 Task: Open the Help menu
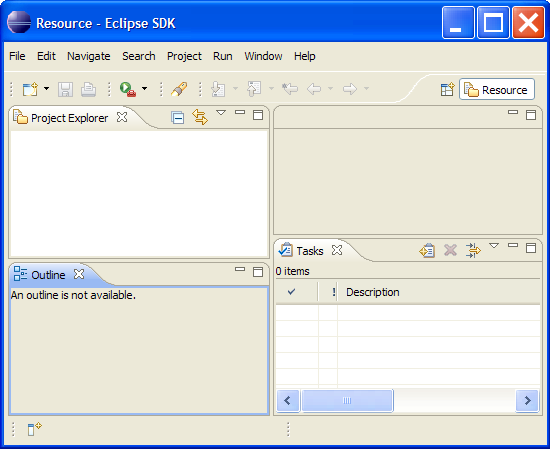(x=304, y=56)
